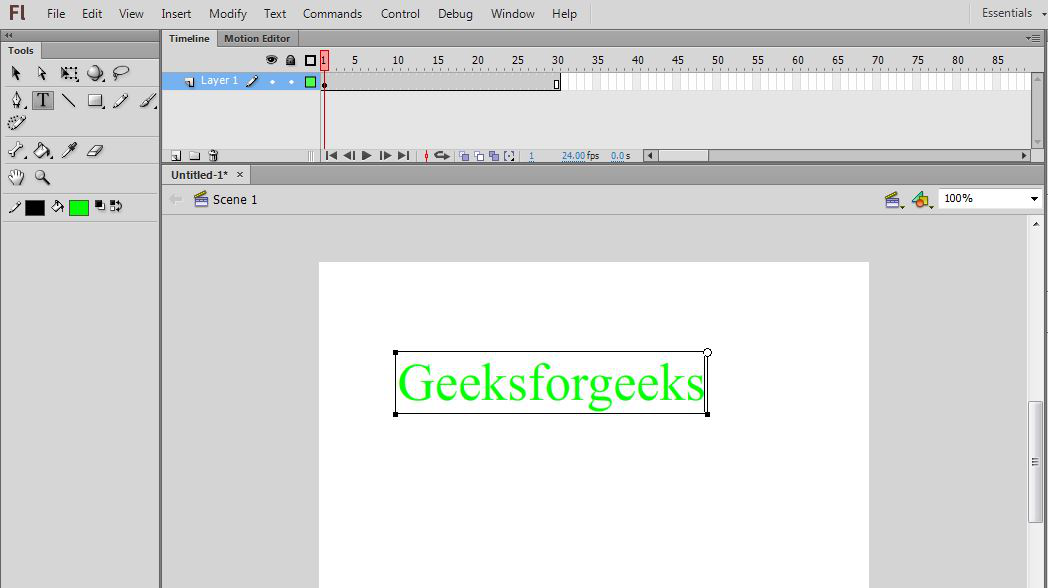Select the Brush tool
Screen dimensions: 1048x588
pyautogui.click(x=148, y=101)
